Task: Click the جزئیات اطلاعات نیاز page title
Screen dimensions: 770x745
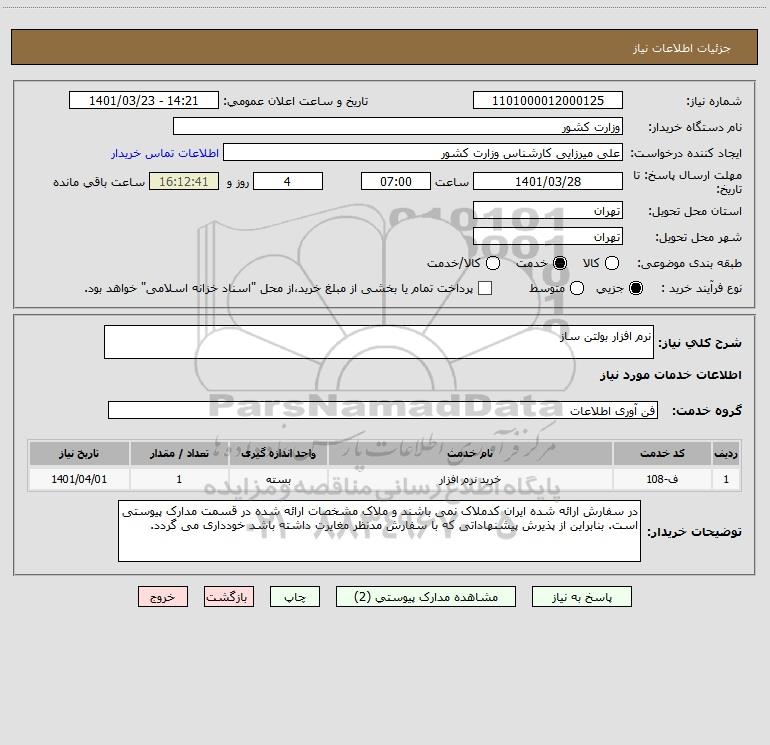Action: (682, 48)
